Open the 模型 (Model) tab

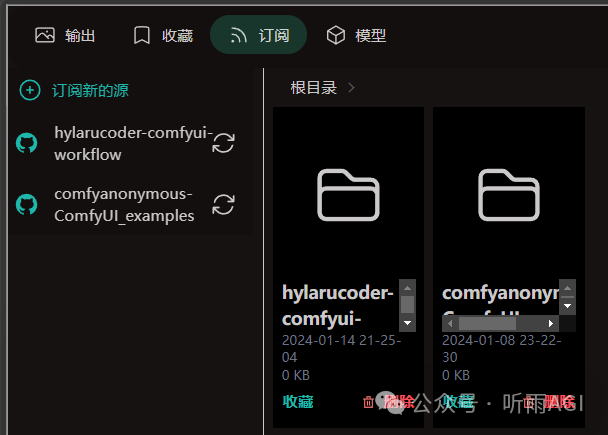click(x=356, y=35)
